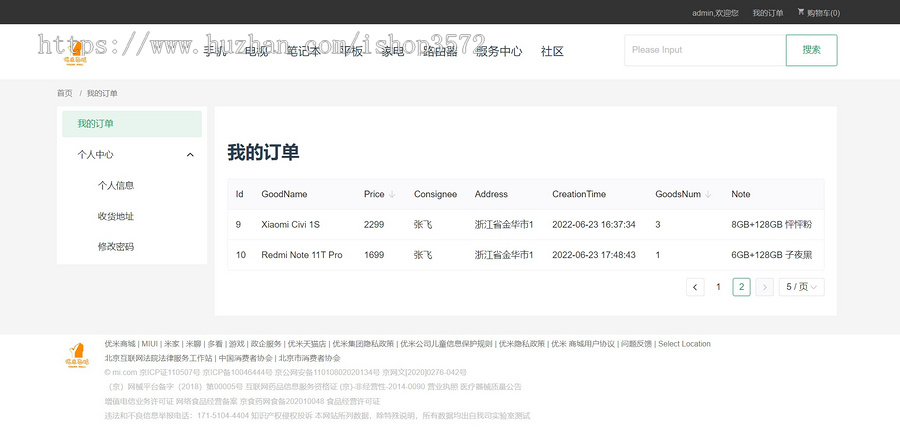Click the GoodName column header

(284, 194)
